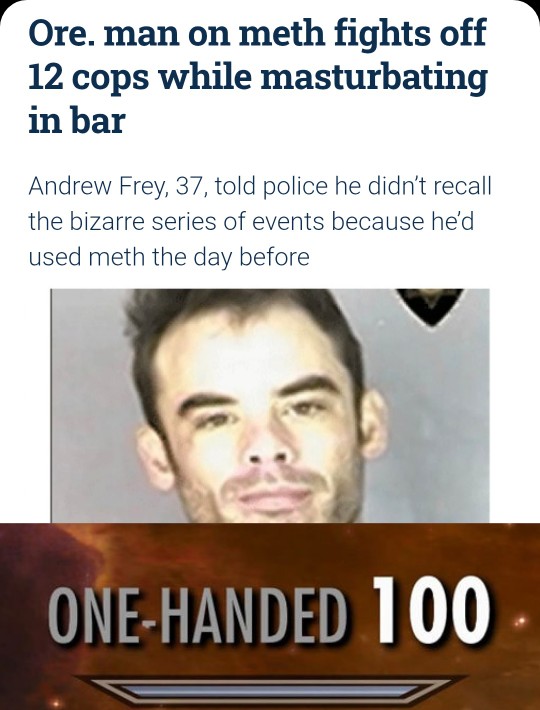Open the 'Ore. man on meth' headline

pyautogui.click(x=258, y=76)
